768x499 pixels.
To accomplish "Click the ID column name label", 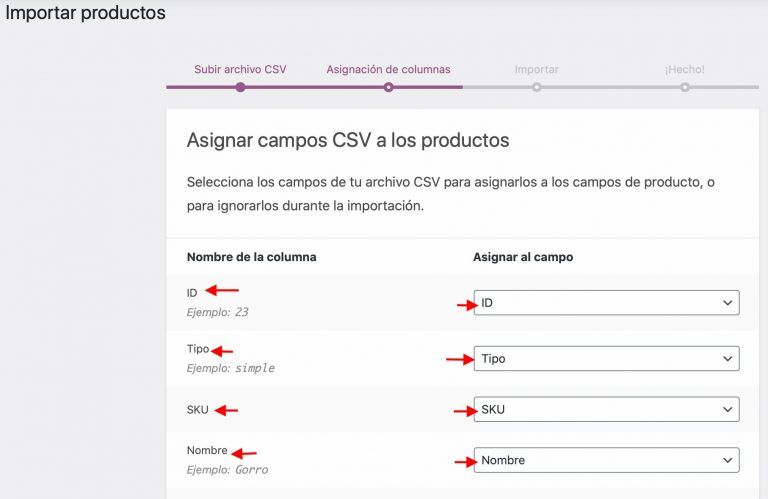I will pyautogui.click(x=192, y=293).
